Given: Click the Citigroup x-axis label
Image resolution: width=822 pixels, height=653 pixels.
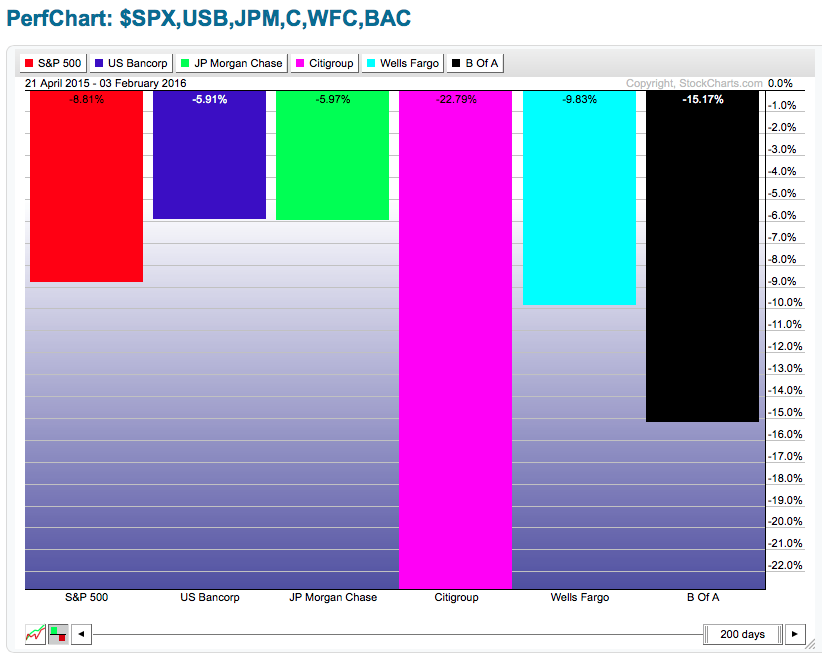Looking at the screenshot, I should (x=456, y=597).
